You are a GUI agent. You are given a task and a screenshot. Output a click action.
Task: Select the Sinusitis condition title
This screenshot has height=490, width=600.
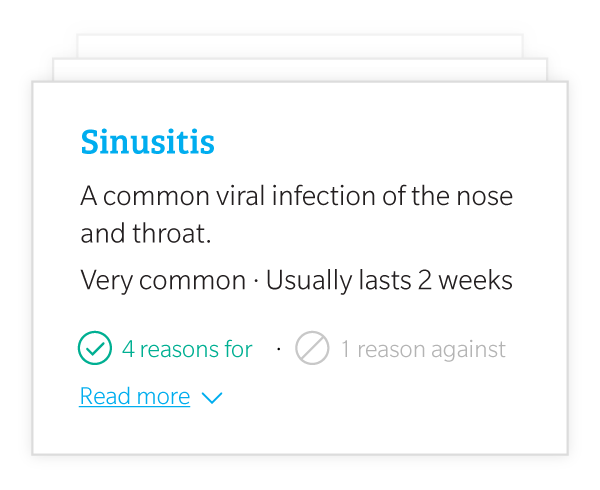[148, 143]
